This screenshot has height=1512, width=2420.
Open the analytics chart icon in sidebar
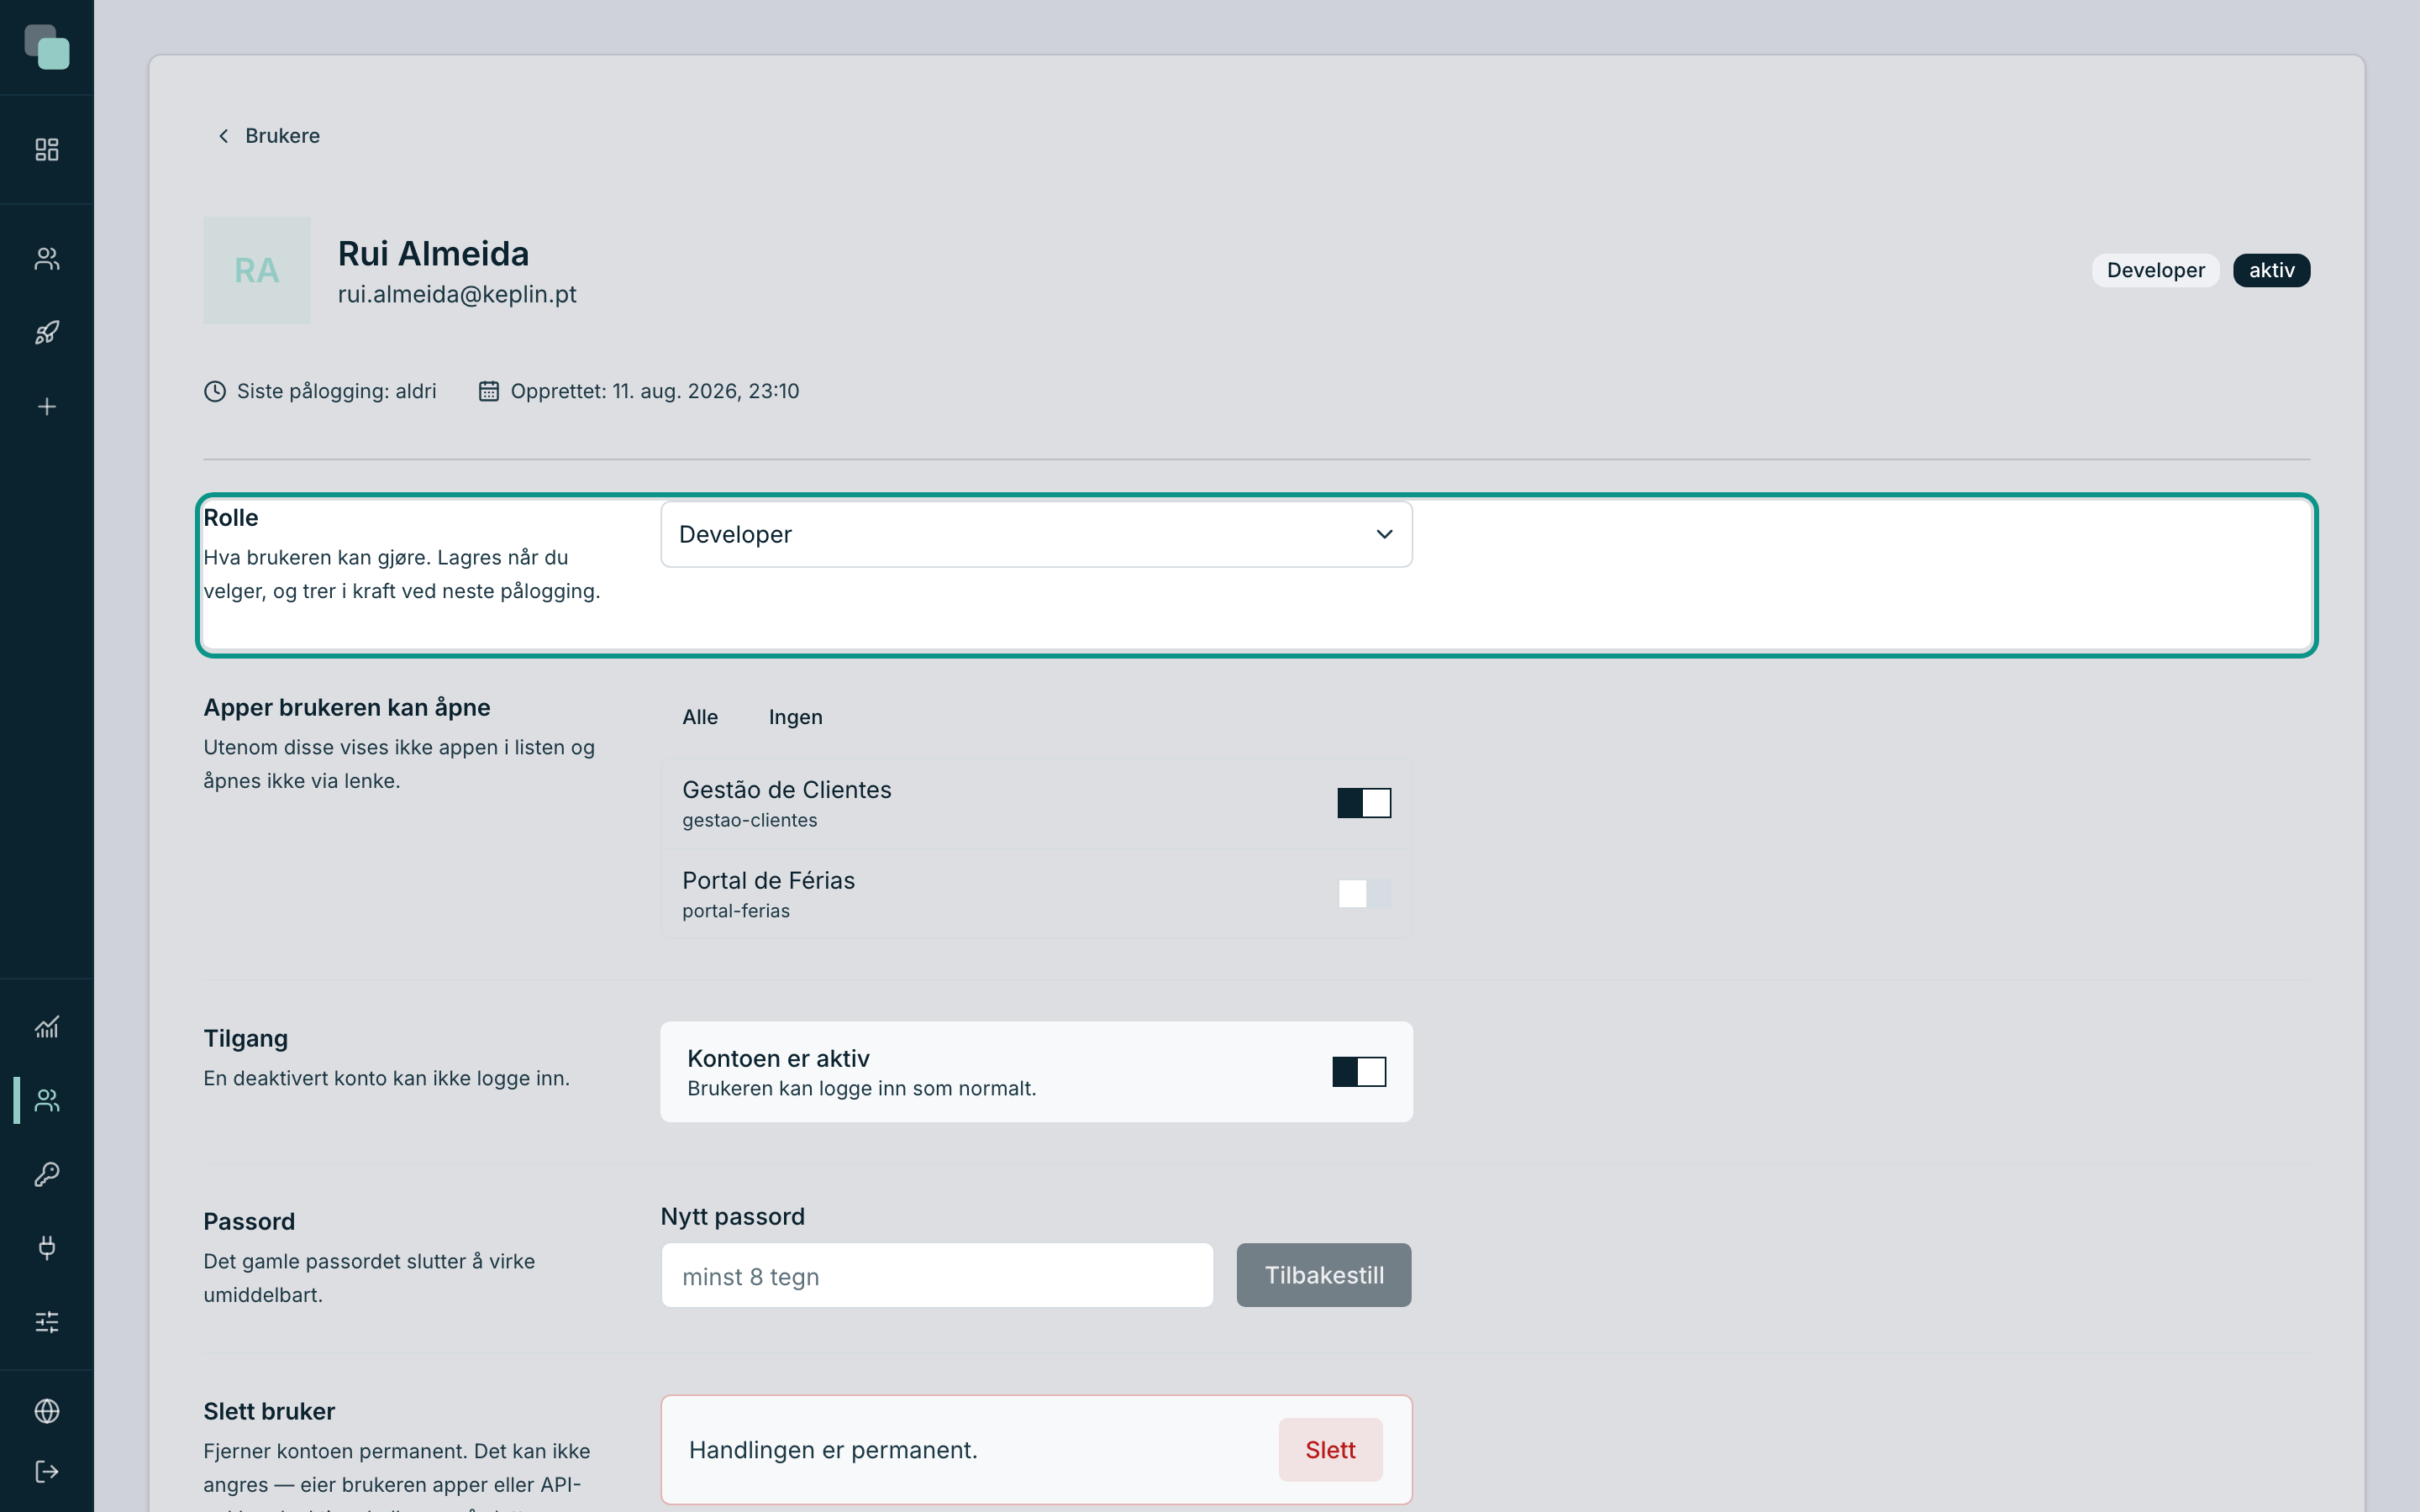[47, 1027]
